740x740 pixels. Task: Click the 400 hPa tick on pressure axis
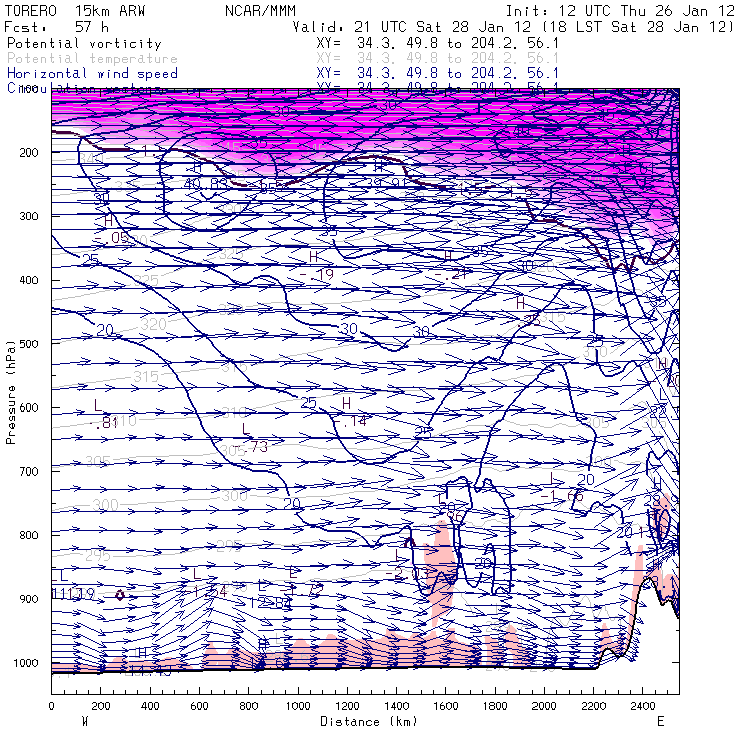[29, 280]
